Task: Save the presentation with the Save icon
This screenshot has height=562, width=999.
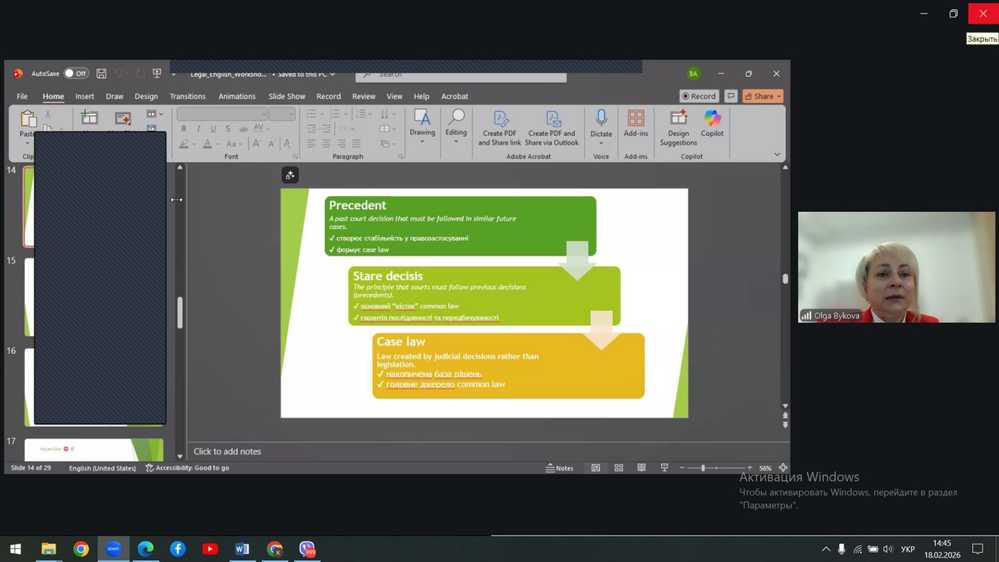Action: 101,74
